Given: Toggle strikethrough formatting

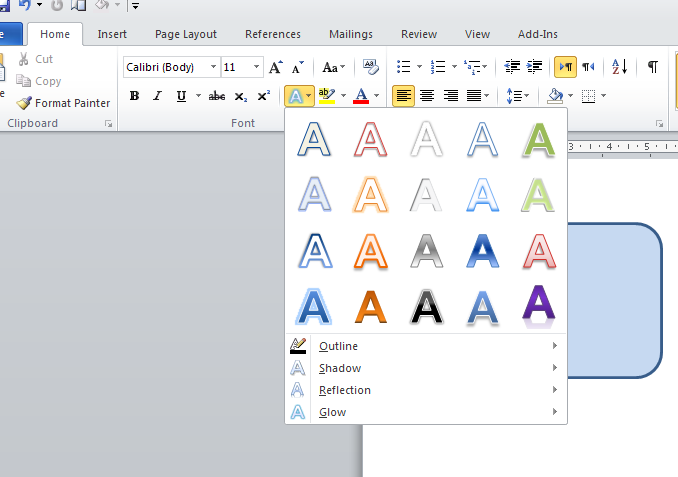Looking at the screenshot, I should (x=217, y=96).
